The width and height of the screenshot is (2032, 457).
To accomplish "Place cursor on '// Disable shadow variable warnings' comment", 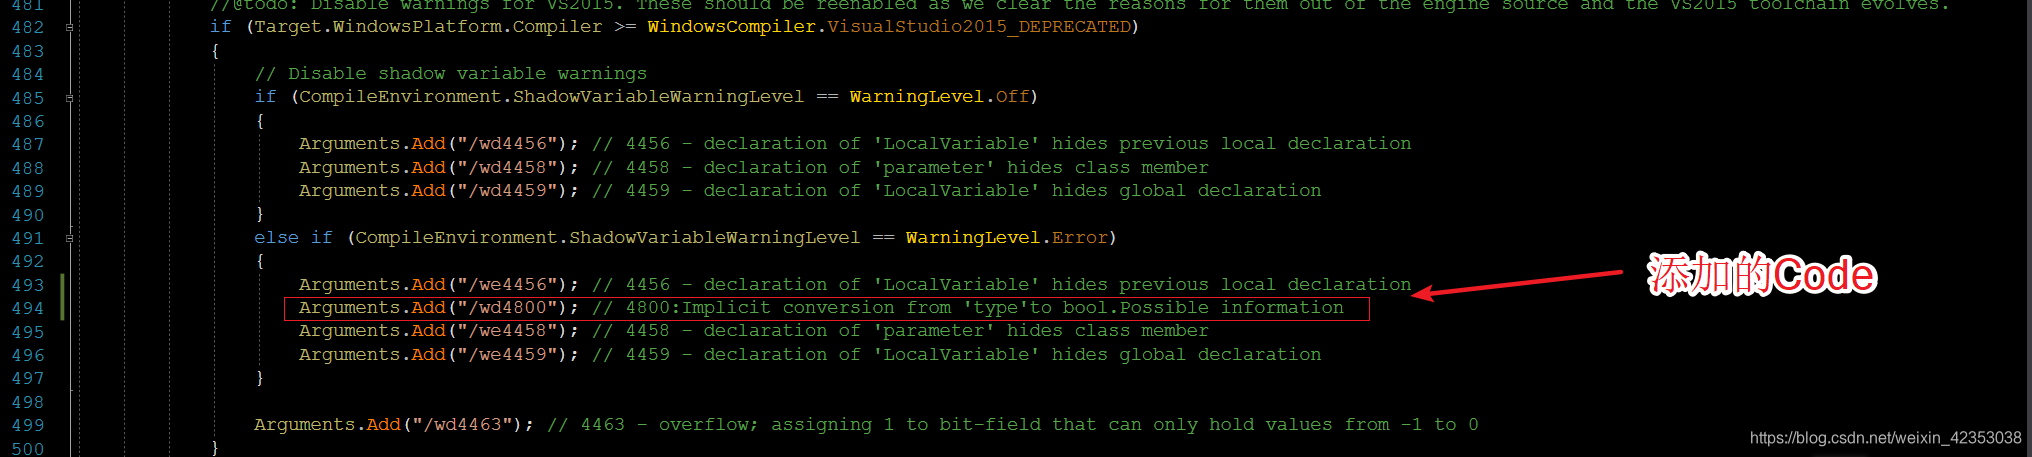I will (x=450, y=74).
